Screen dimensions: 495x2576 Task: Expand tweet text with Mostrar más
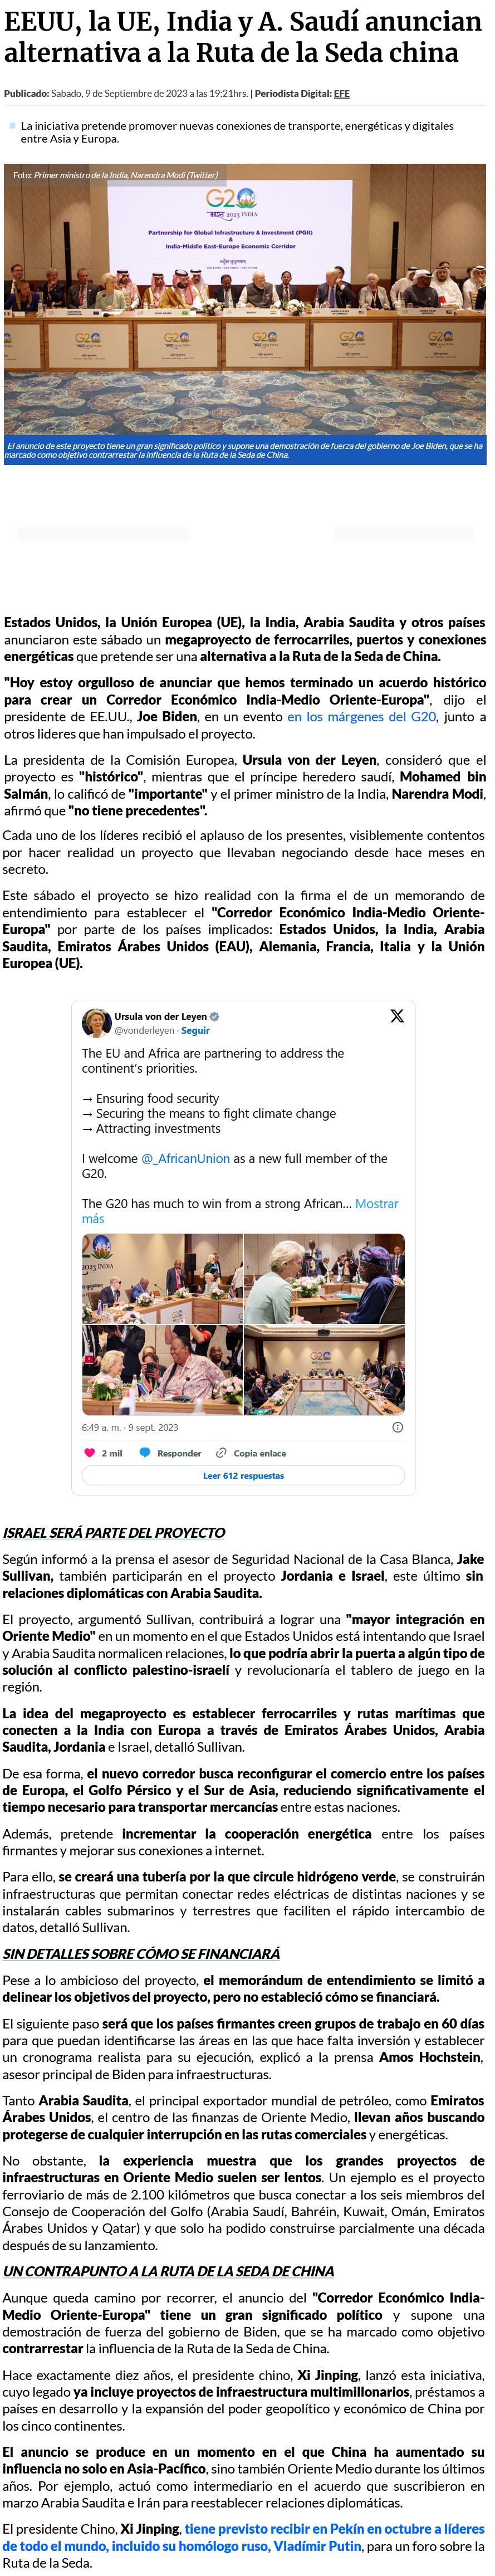[x=376, y=1204]
